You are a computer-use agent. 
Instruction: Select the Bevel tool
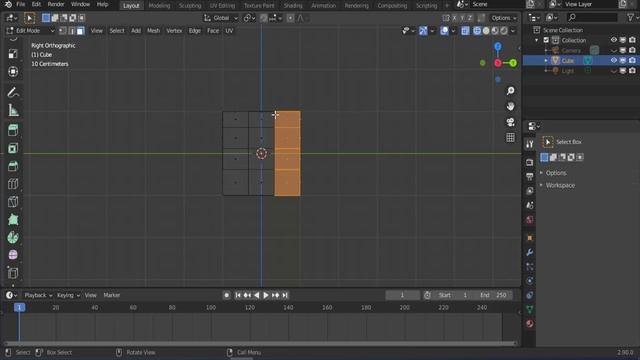point(13,166)
